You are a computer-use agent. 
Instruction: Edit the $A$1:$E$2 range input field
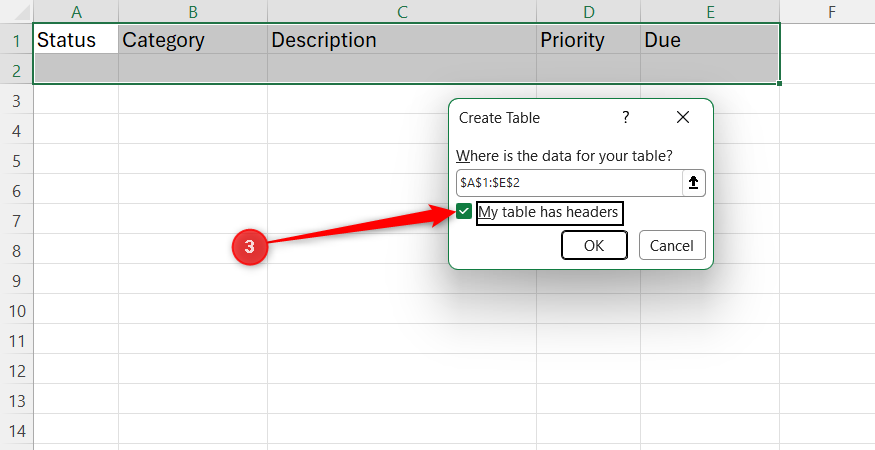click(569, 183)
